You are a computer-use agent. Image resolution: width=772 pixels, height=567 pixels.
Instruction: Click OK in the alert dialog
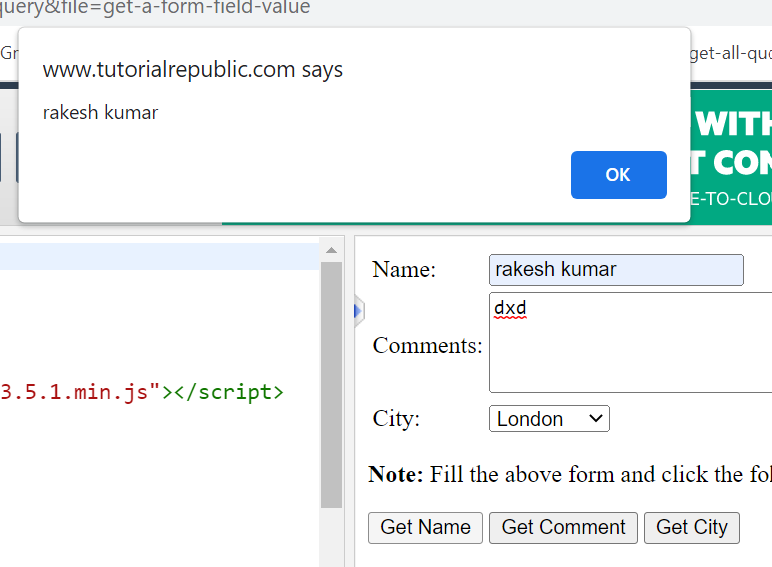pos(618,175)
